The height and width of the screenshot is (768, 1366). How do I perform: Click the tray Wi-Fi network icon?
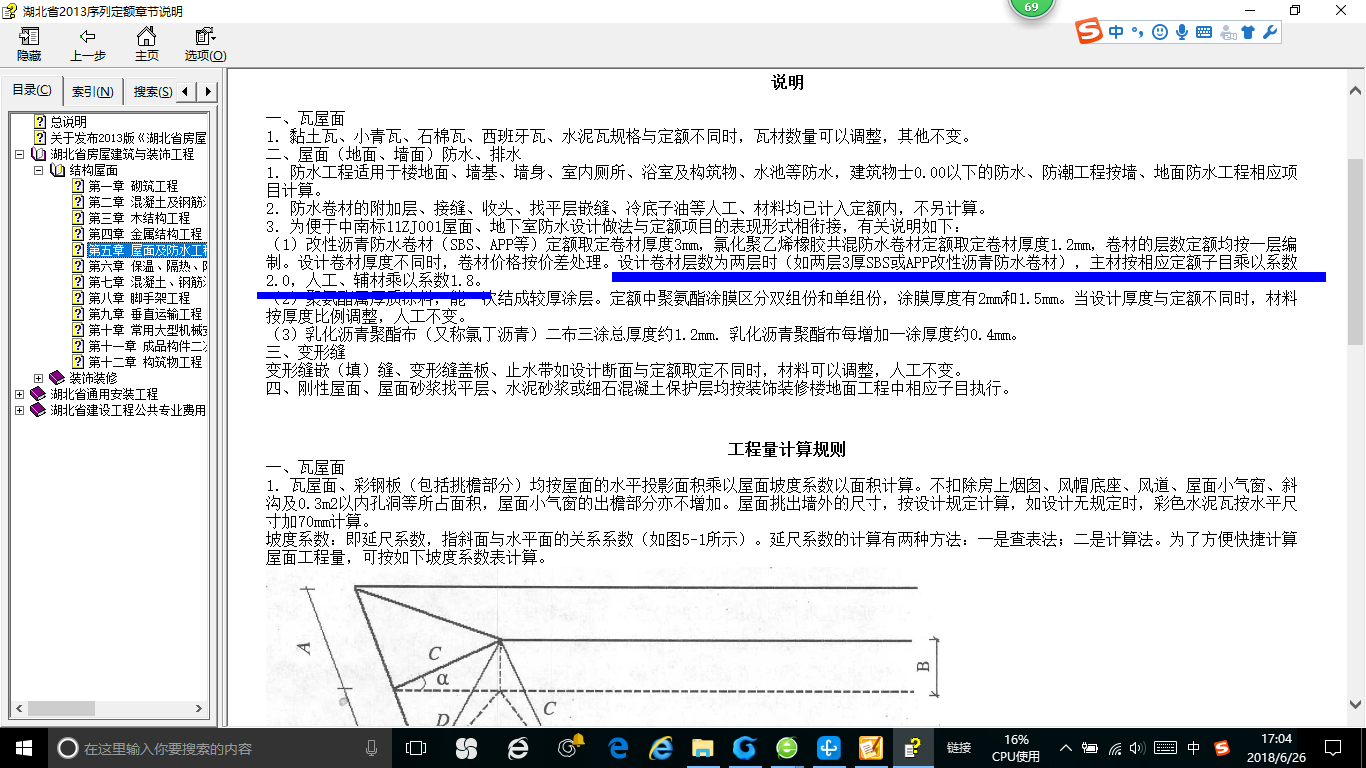(1115, 748)
